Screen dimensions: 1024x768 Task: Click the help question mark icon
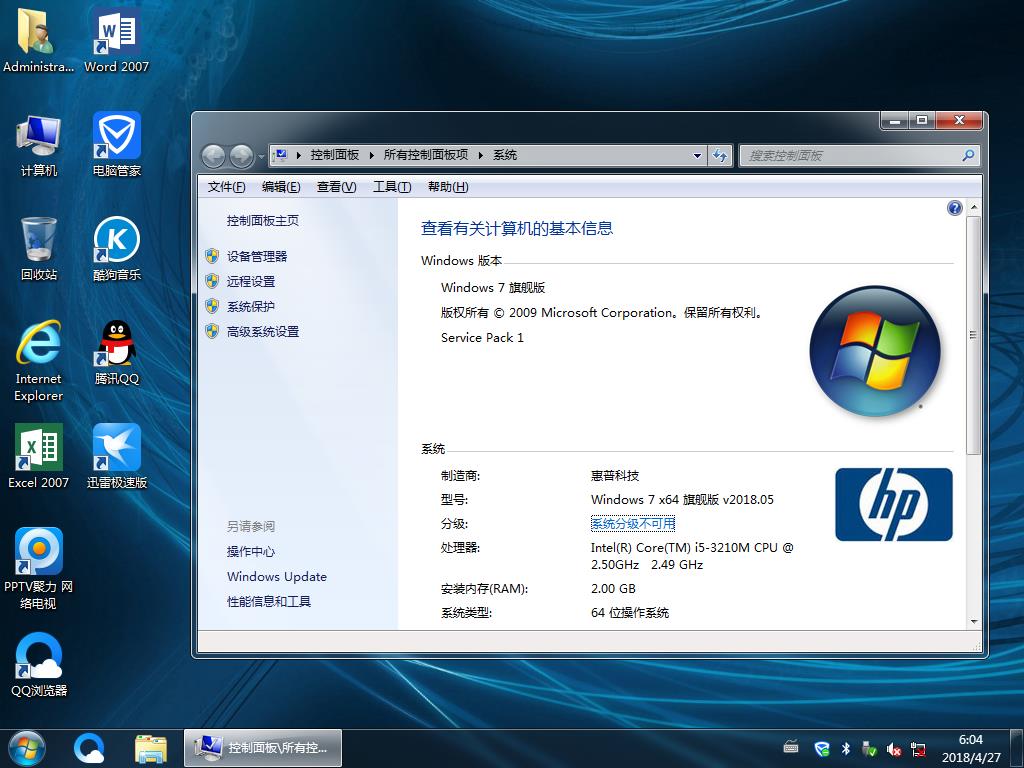[954, 208]
